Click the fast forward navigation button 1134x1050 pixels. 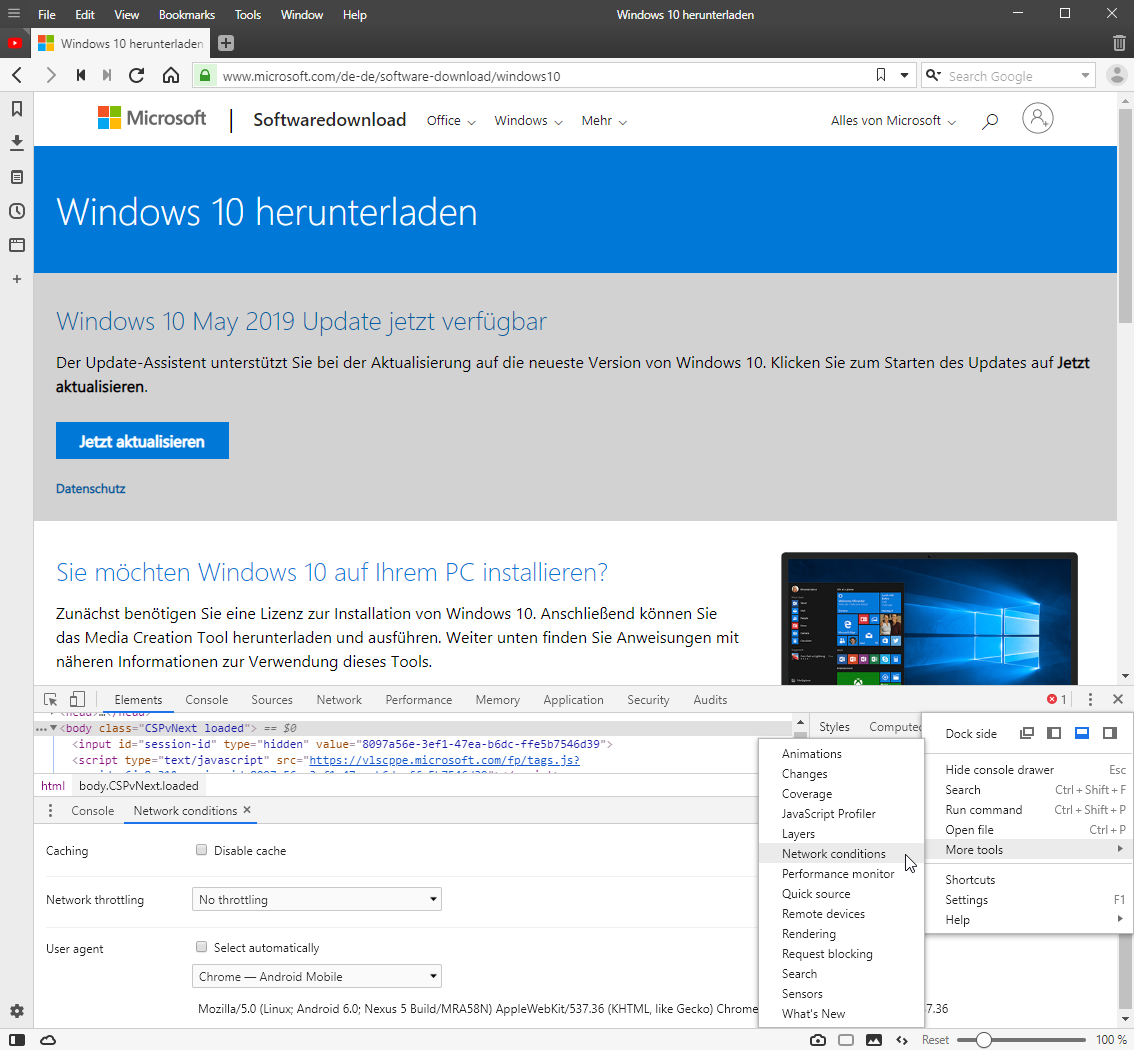click(x=107, y=75)
